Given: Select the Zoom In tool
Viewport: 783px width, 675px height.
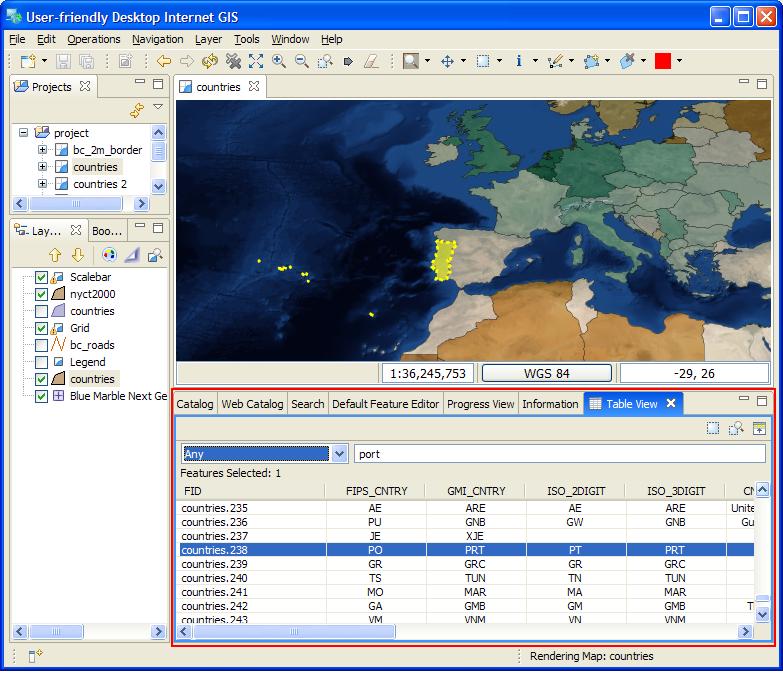Looking at the screenshot, I should click(x=279, y=61).
